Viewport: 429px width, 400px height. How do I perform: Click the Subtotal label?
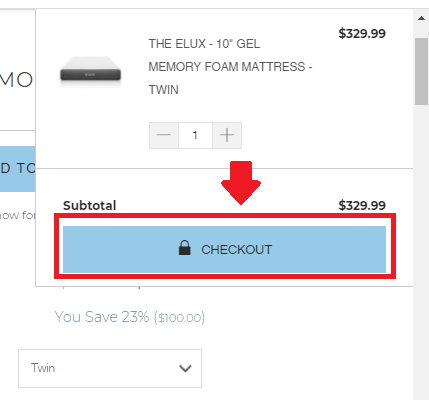pyautogui.click(x=90, y=205)
